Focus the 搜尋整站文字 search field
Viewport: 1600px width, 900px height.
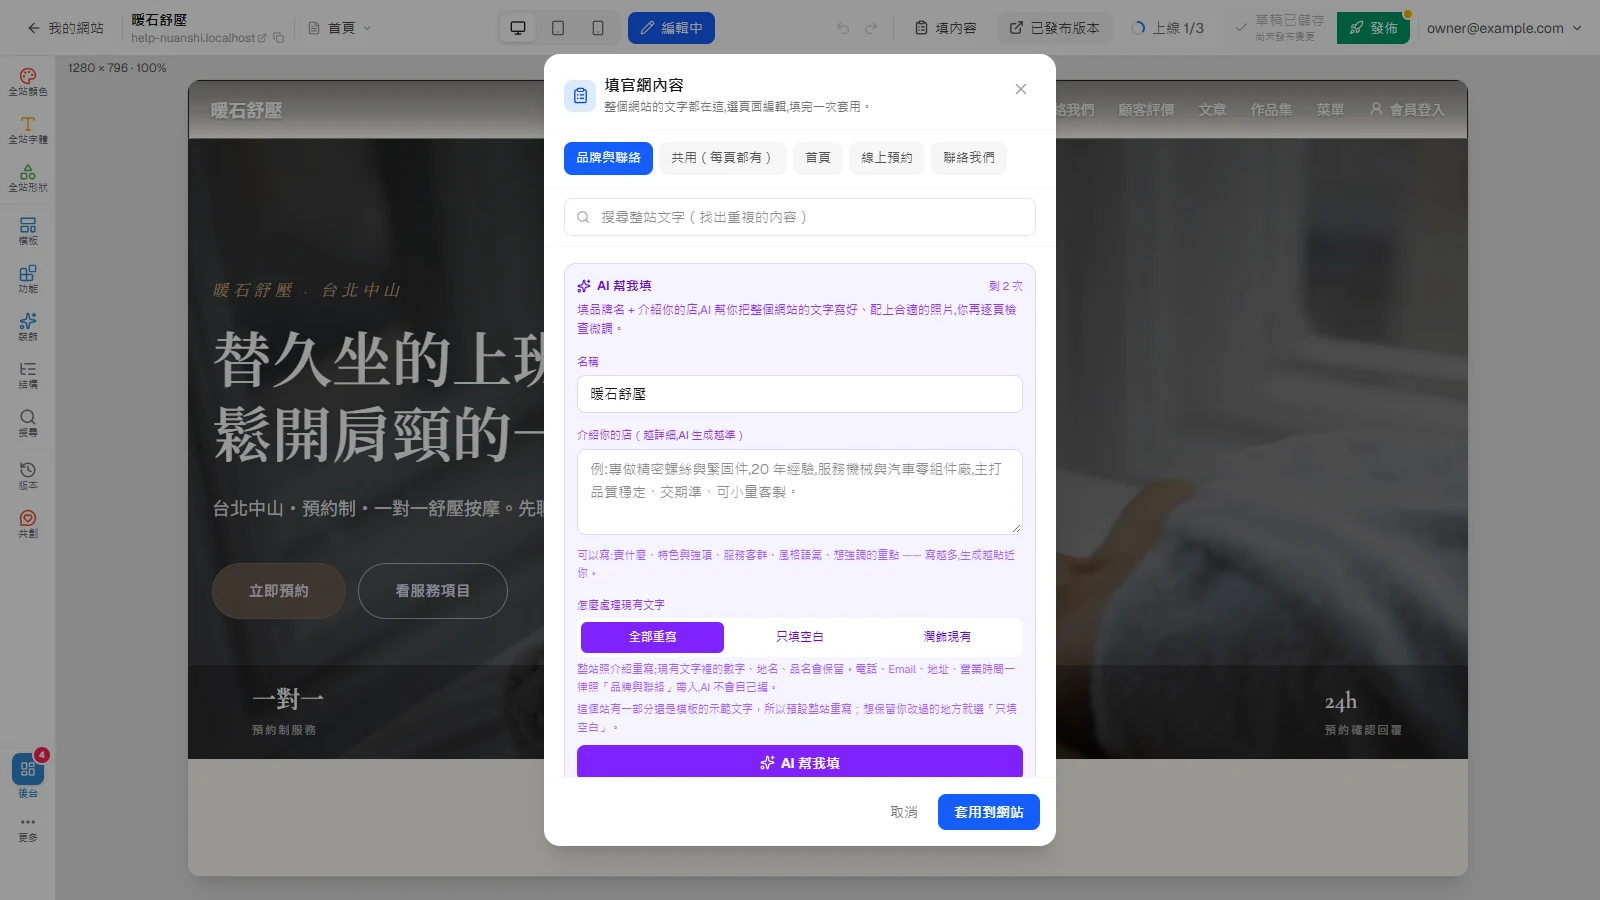tap(800, 217)
